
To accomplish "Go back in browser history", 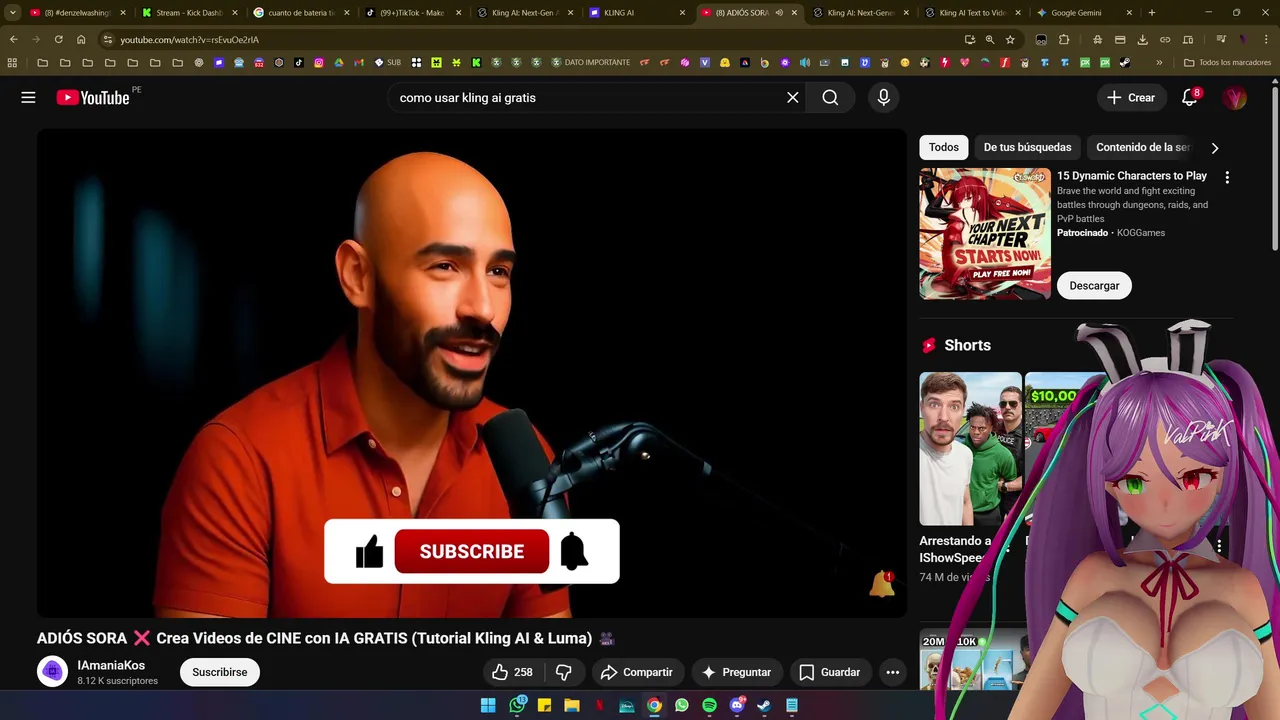I will (x=14, y=39).
